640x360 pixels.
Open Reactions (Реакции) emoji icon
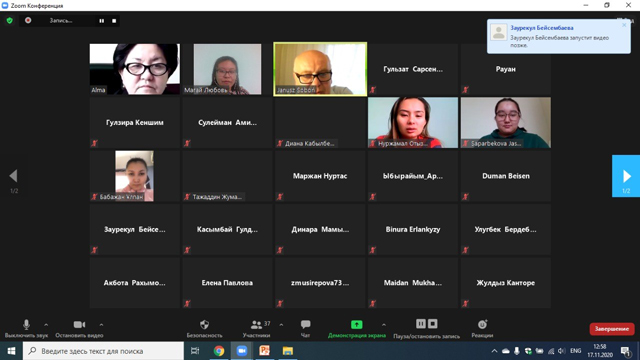482,324
